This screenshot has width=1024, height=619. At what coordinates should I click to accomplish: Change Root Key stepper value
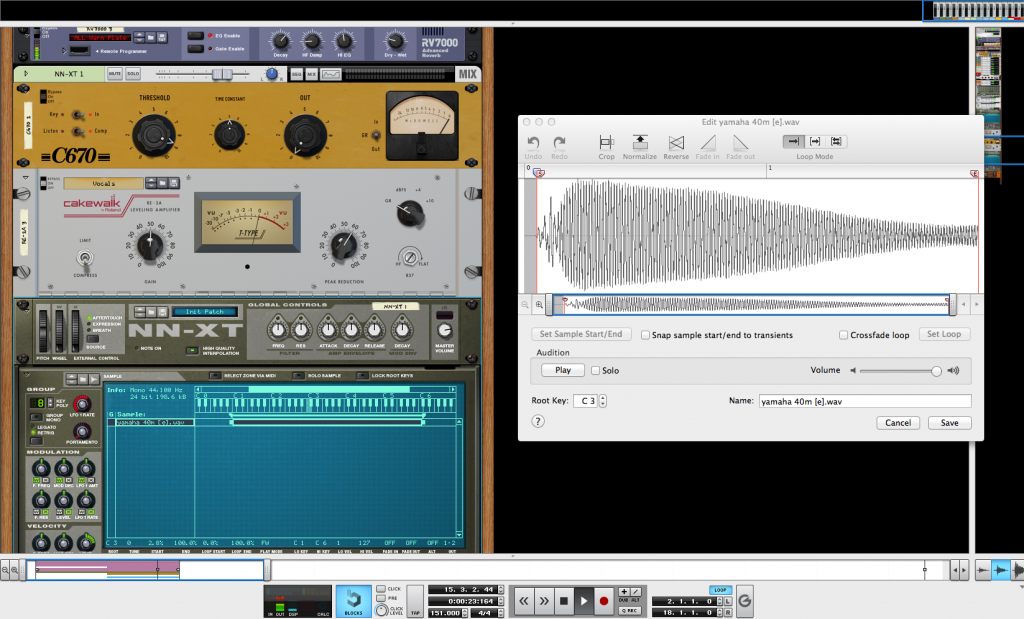(603, 401)
